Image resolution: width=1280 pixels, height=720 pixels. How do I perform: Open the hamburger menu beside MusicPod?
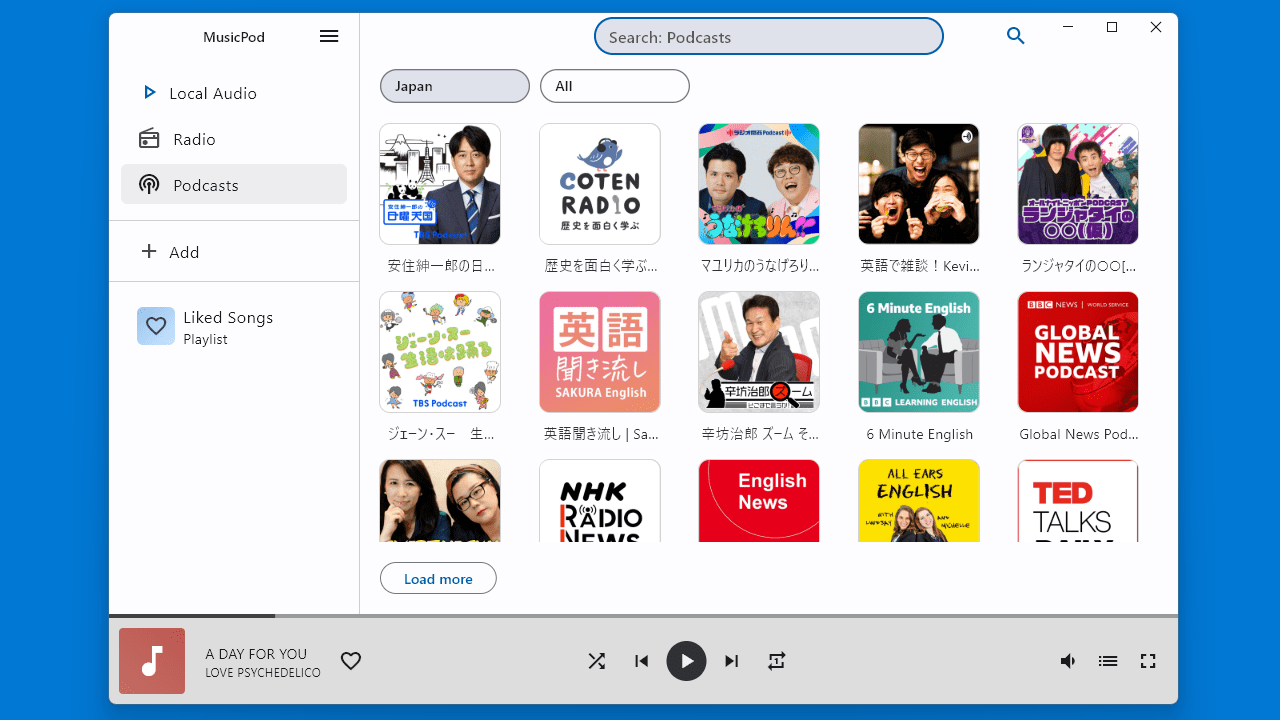pyautogui.click(x=329, y=37)
